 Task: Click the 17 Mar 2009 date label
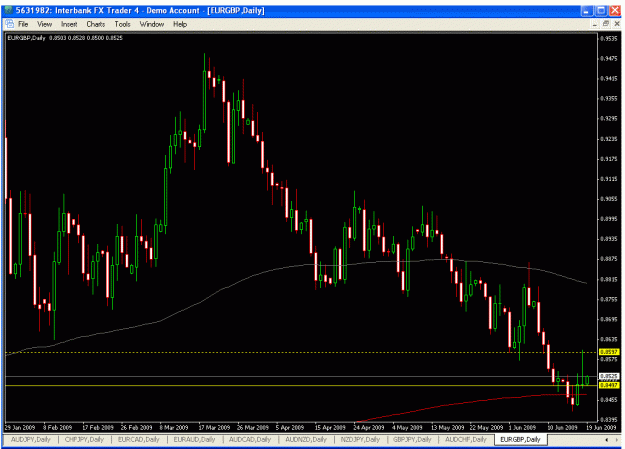(x=214, y=427)
